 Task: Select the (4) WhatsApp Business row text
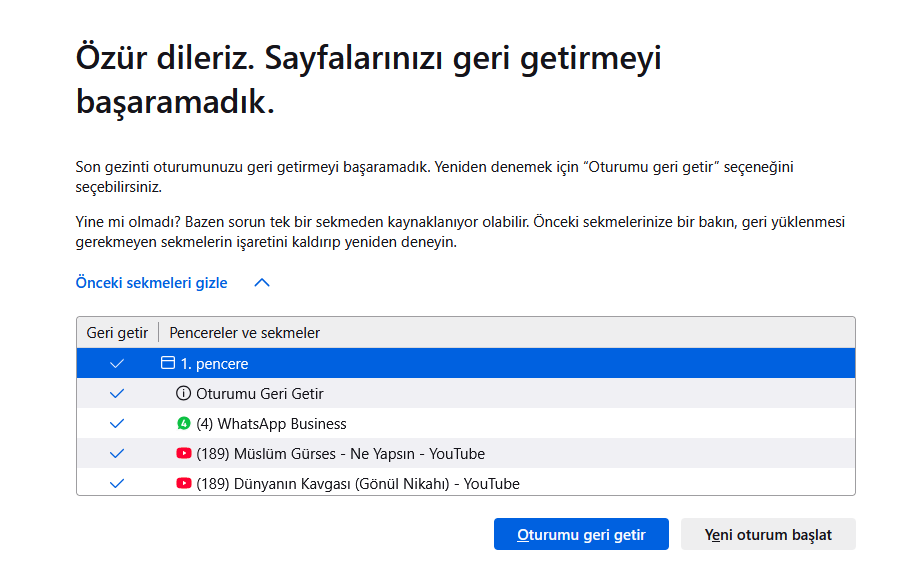click(x=271, y=424)
